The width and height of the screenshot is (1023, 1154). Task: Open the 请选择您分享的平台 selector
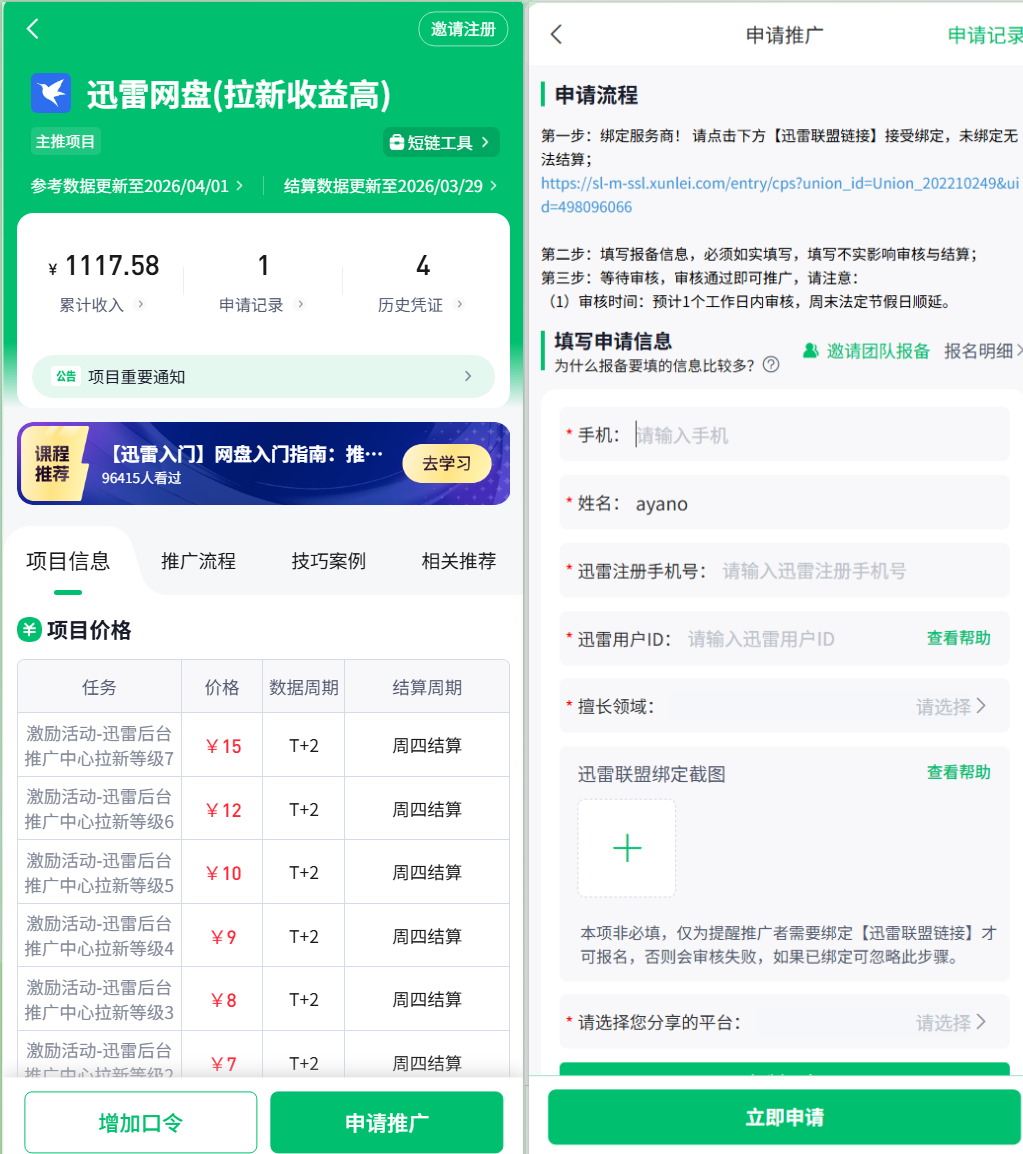(x=784, y=1022)
